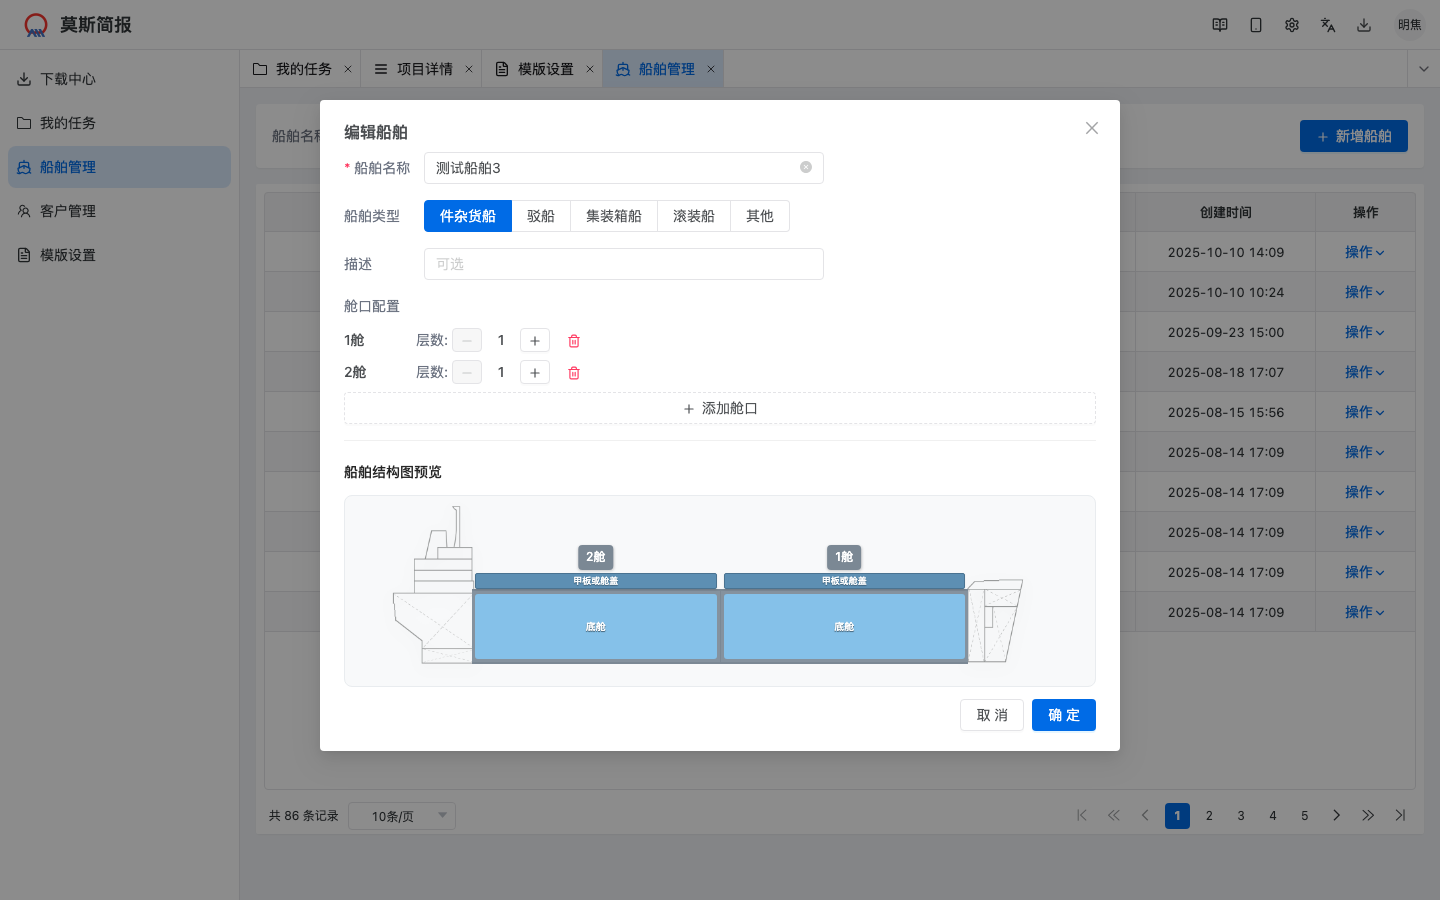Open the first row 操作 dropdown
This screenshot has height=900, width=1440.
[1365, 252]
